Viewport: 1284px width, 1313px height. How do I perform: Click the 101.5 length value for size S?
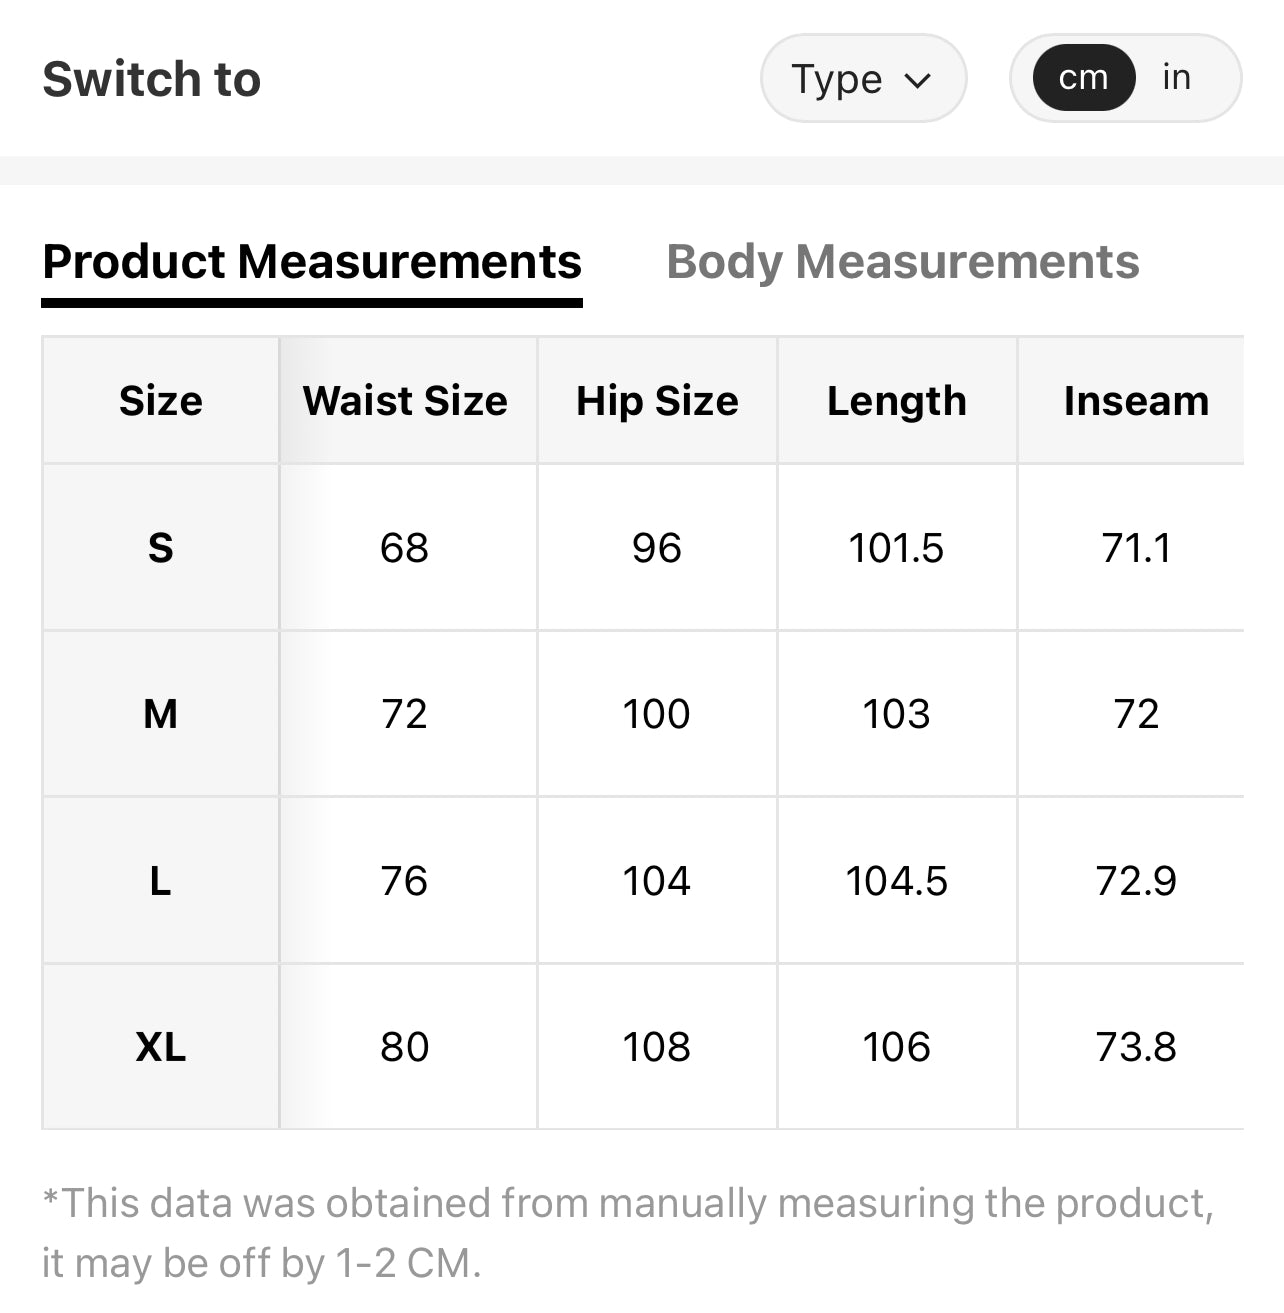coord(897,547)
